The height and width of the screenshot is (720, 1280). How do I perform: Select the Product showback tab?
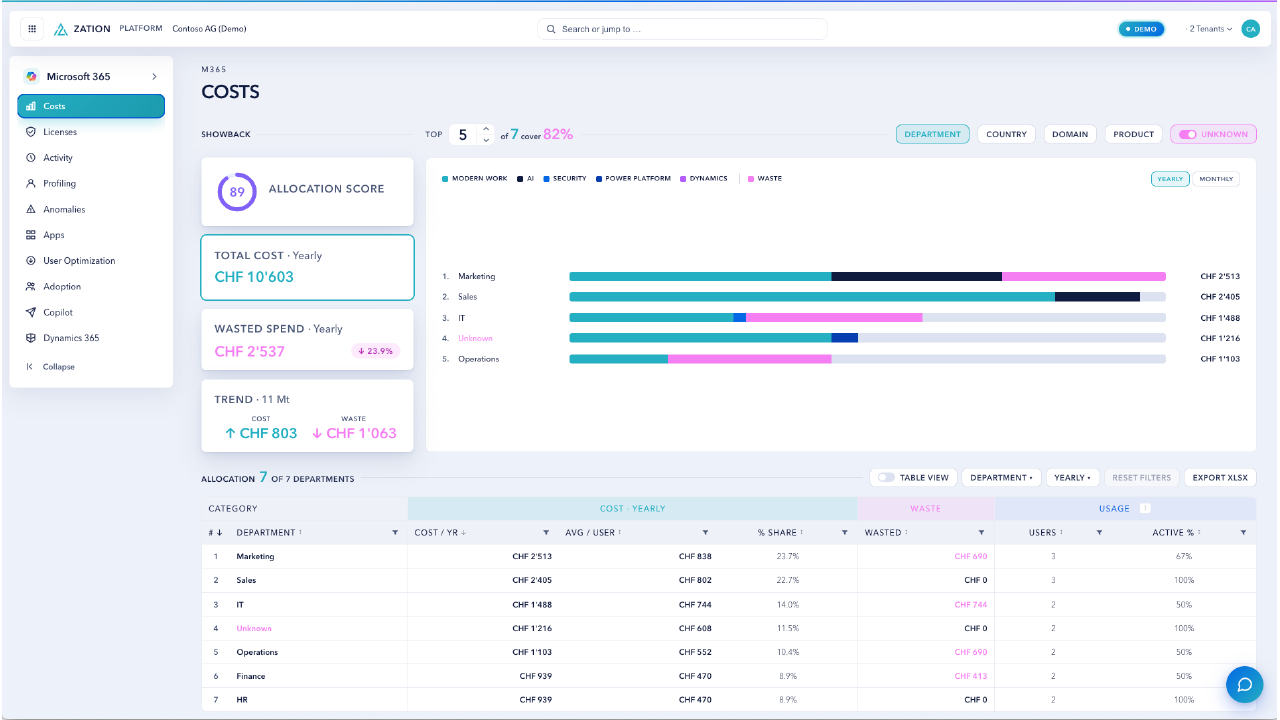(1134, 134)
